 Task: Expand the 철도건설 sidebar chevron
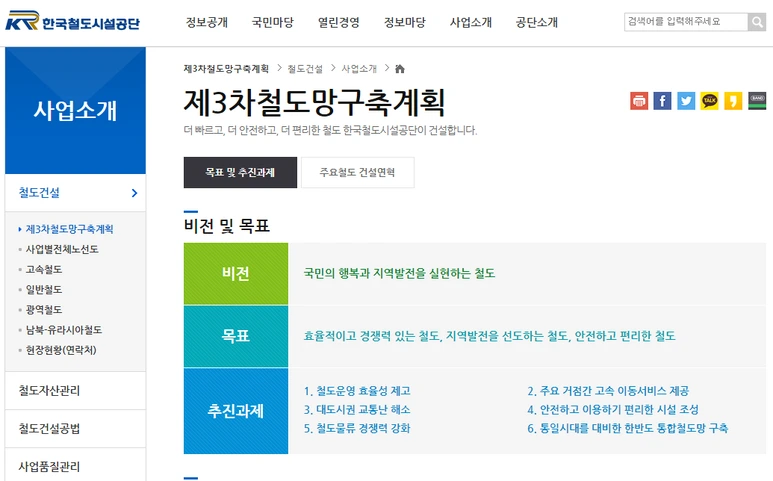[x=134, y=193]
